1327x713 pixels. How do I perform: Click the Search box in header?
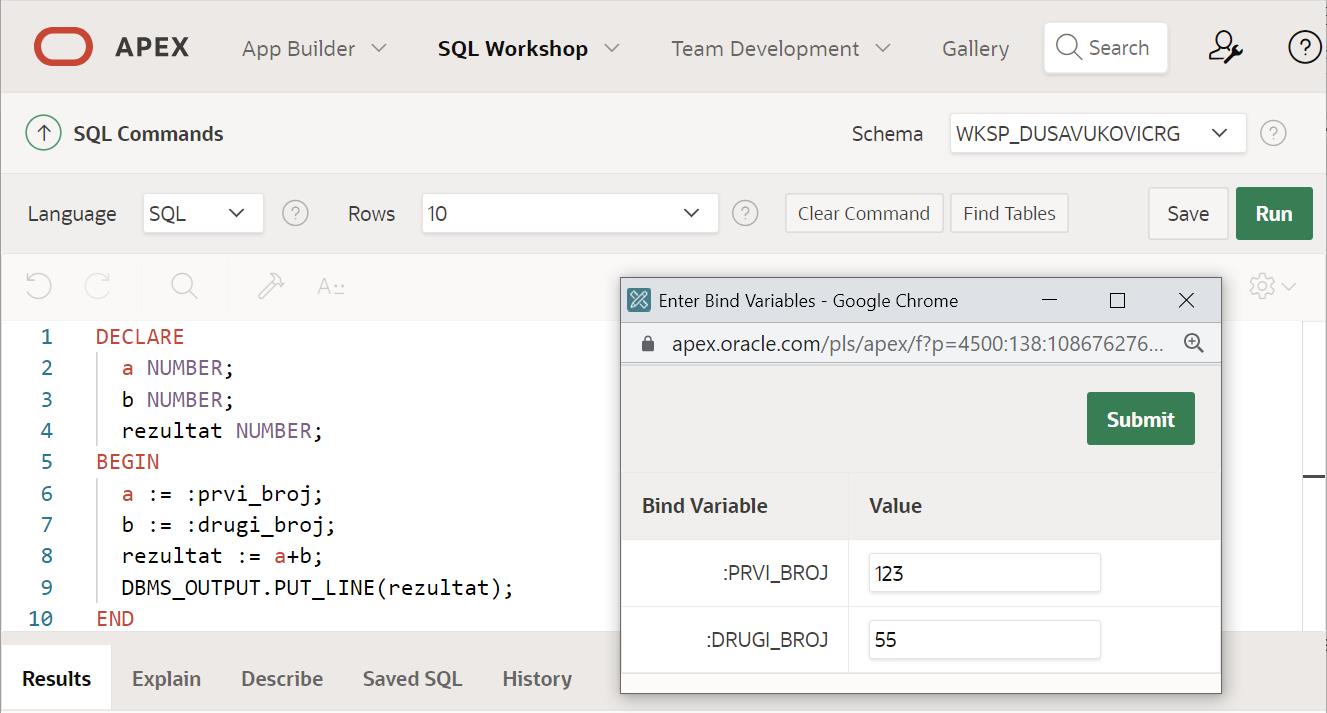coord(1105,48)
